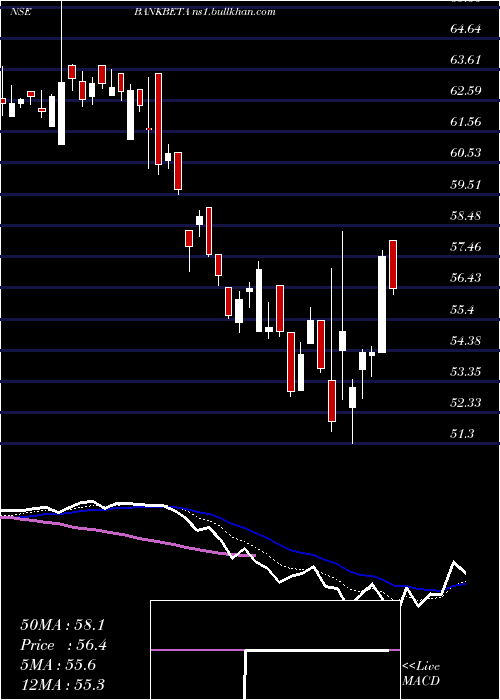
Task: Click the NSE exchange label
Action: 20,12
